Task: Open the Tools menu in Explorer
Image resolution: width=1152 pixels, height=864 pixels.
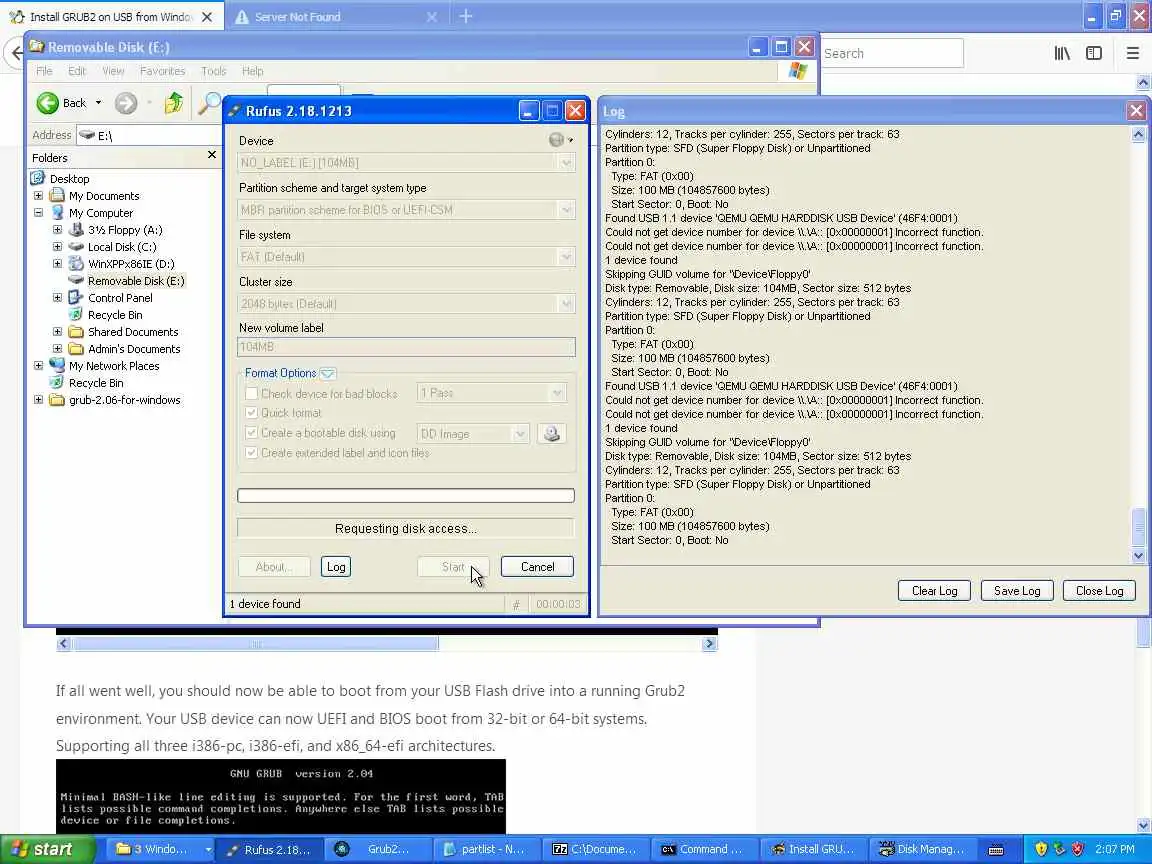Action: coord(214,71)
